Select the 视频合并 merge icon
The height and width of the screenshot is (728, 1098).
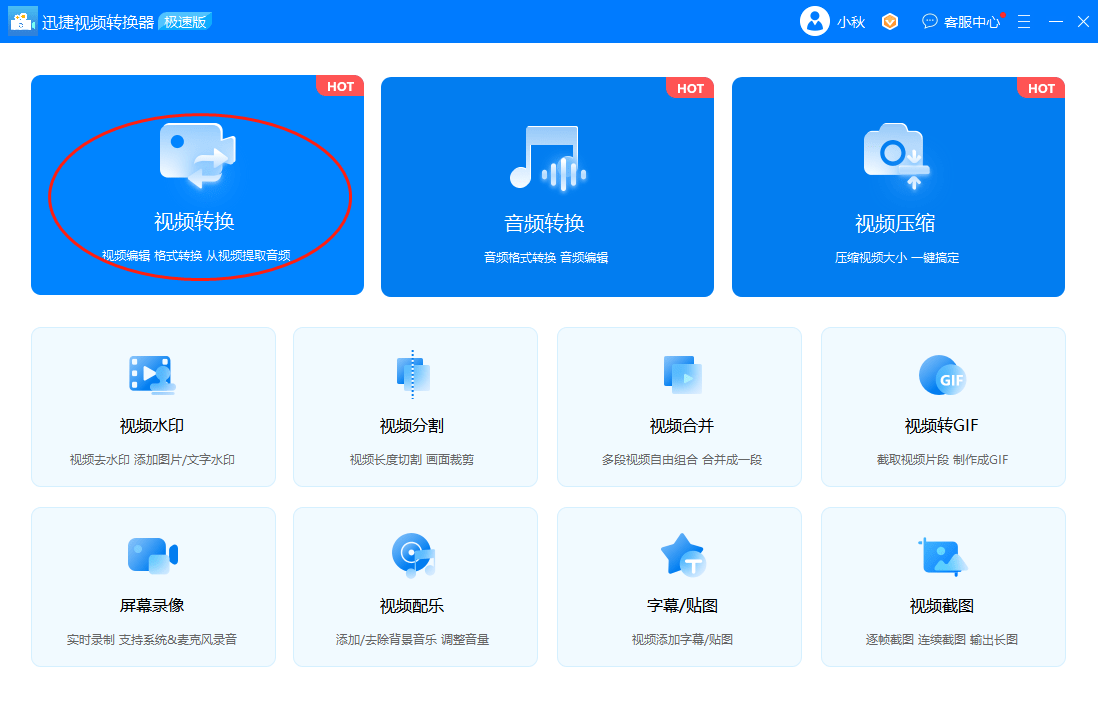tap(682, 374)
